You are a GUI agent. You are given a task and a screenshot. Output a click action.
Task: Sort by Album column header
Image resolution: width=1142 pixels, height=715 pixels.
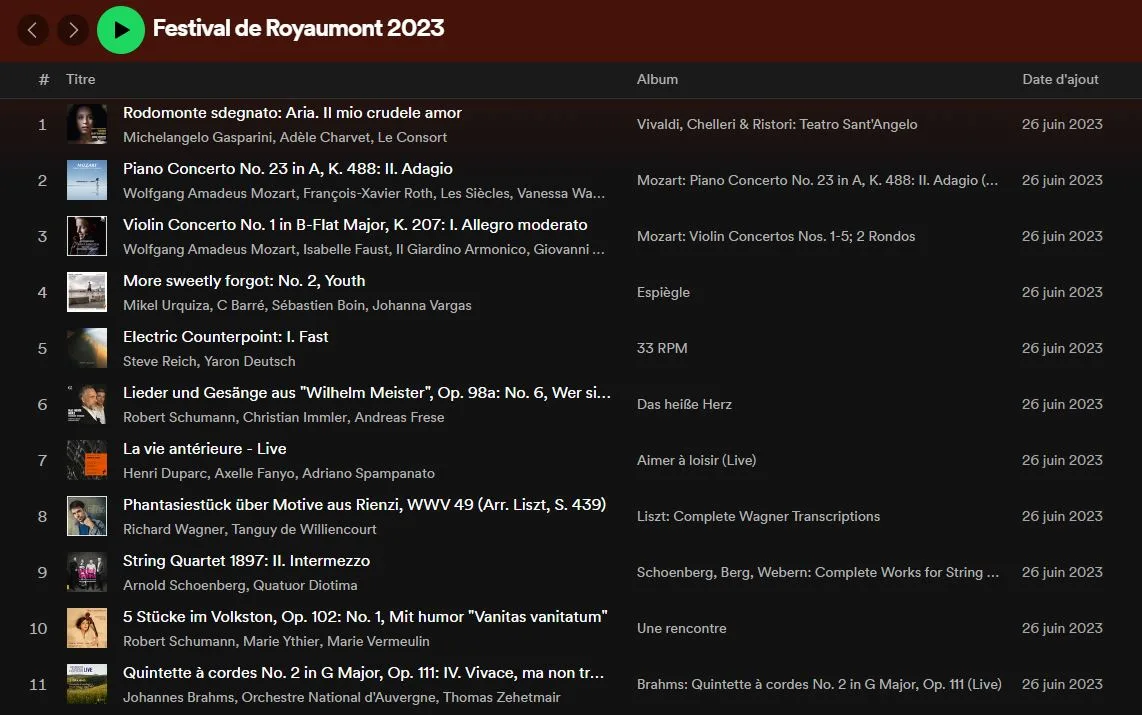(x=657, y=79)
